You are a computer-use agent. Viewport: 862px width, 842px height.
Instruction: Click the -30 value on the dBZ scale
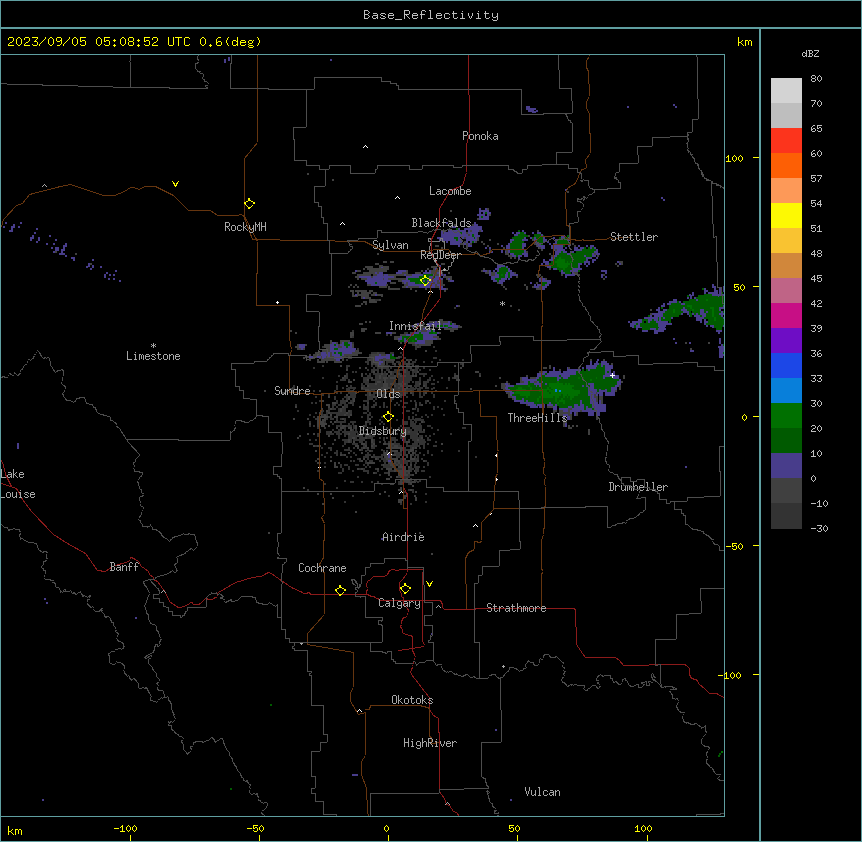pyautogui.click(x=819, y=528)
